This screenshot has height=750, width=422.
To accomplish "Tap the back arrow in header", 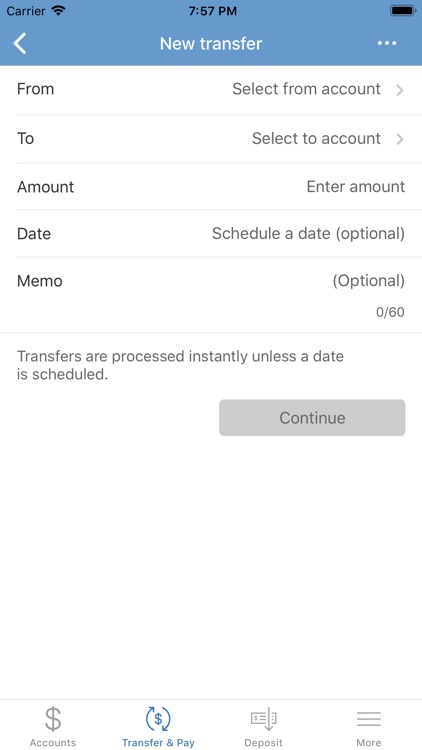I will click(x=20, y=44).
